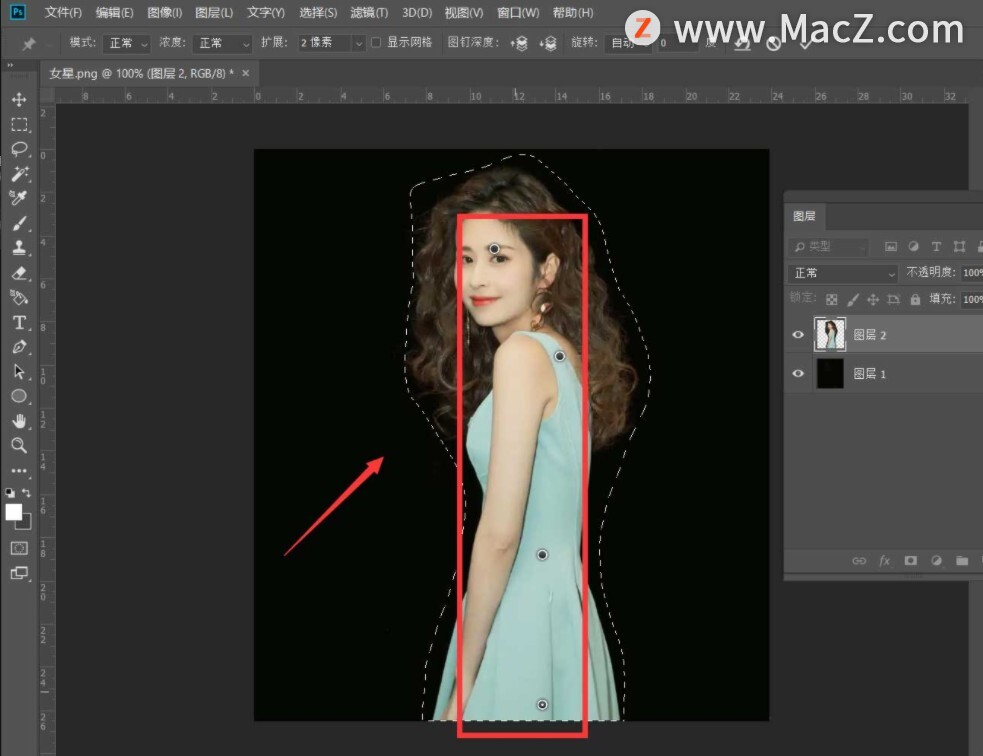Viewport: 983px width, 756px height.
Task: Add layer style with fx button
Action: 885,560
